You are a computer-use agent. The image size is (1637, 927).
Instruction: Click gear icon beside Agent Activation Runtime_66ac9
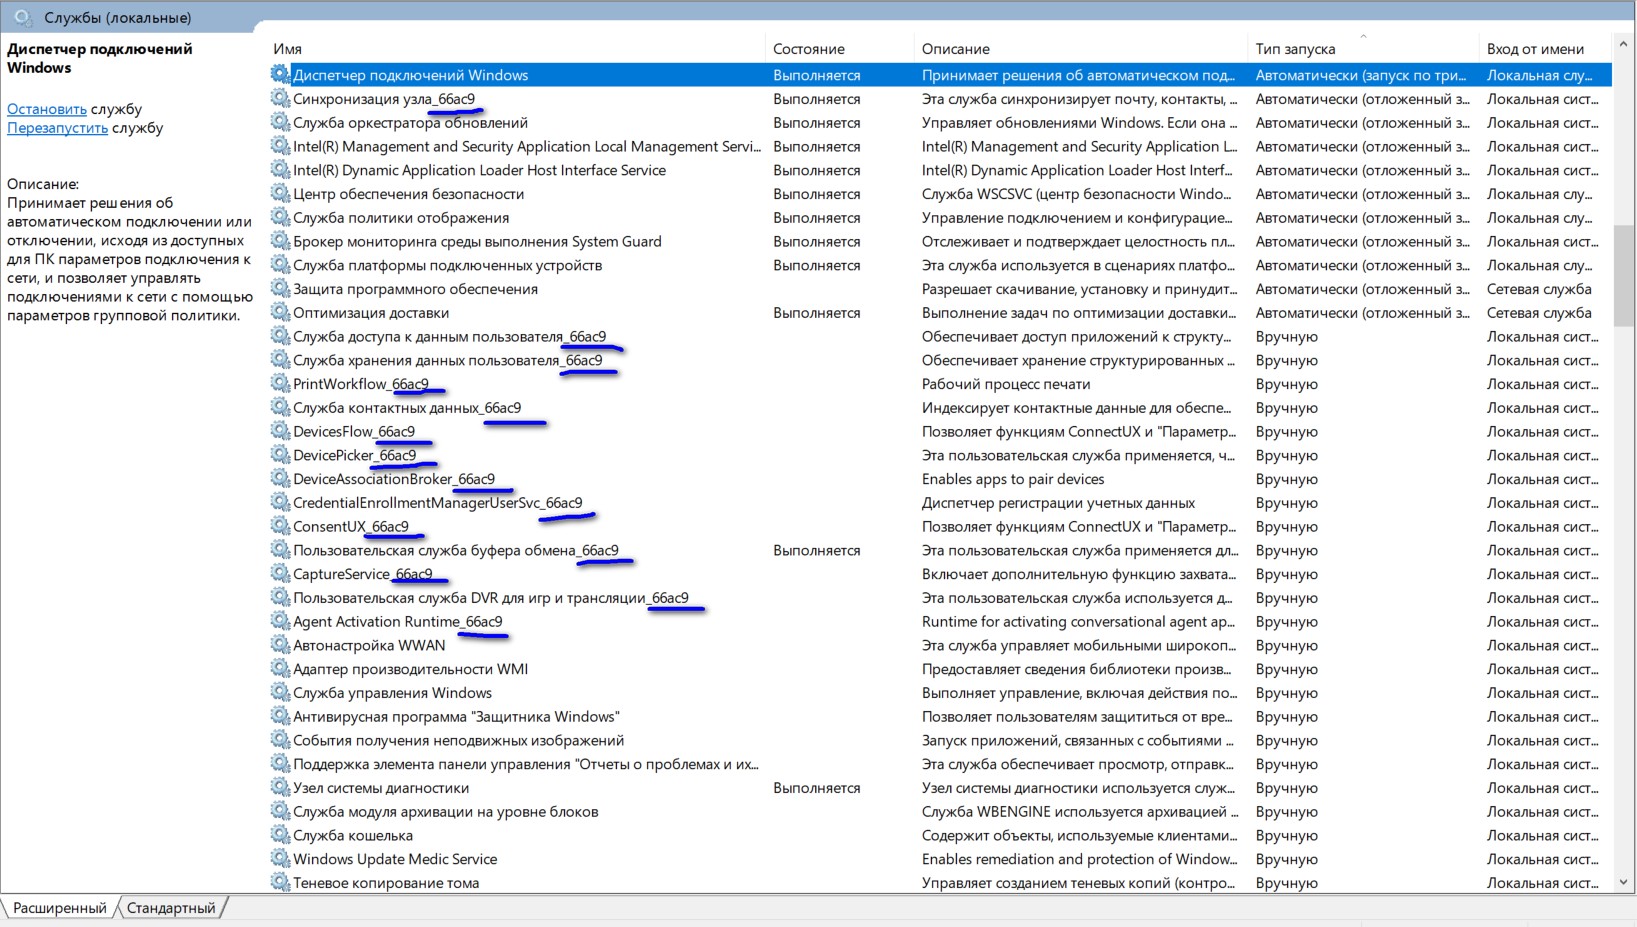click(280, 621)
